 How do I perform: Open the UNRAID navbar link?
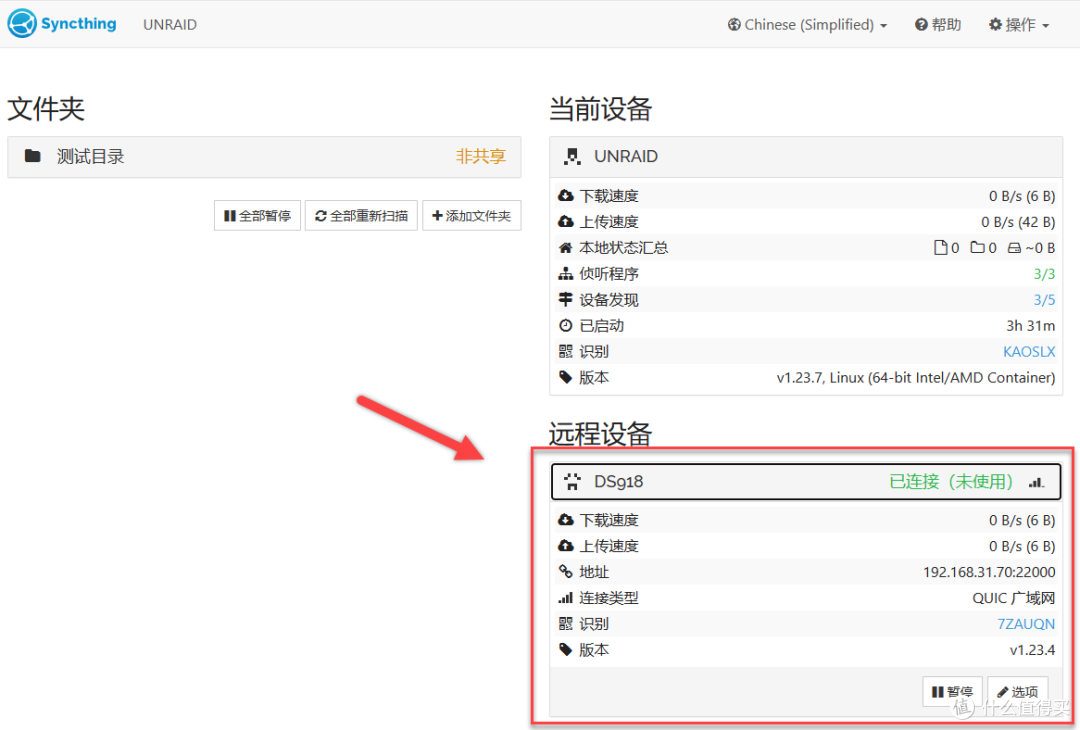pos(169,25)
